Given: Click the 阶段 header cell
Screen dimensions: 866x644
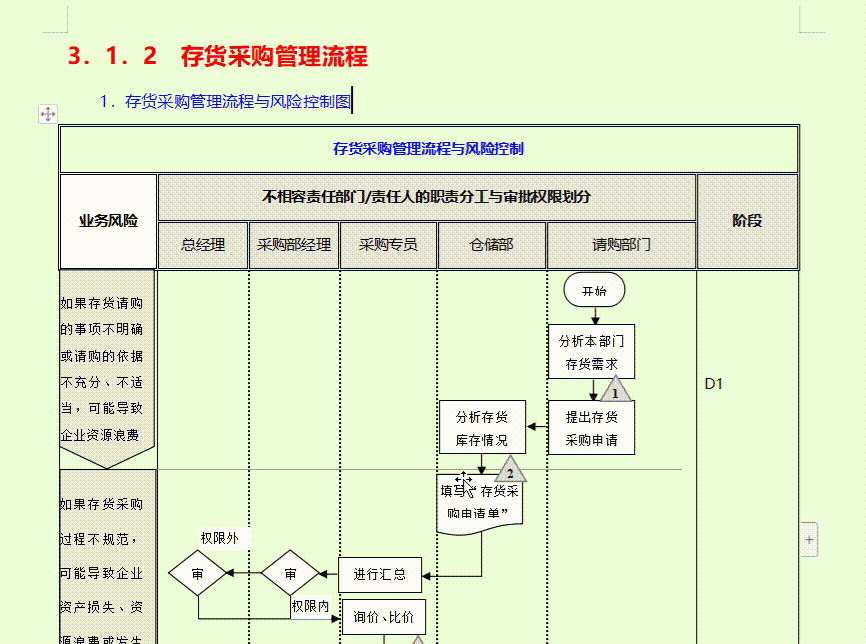Looking at the screenshot, I should click(x=747, y=221).
